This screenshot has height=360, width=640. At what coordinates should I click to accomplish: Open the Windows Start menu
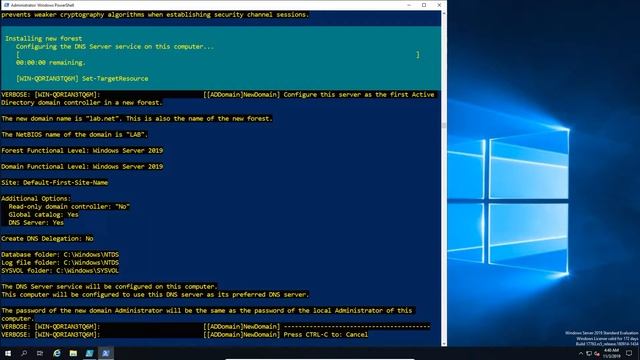click(x=8, y=353)
